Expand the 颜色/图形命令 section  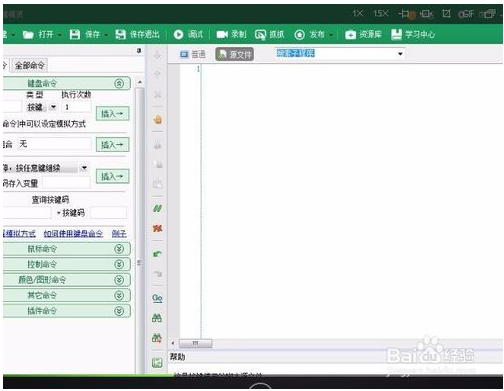pyautogui.click(x=119, y=280)
